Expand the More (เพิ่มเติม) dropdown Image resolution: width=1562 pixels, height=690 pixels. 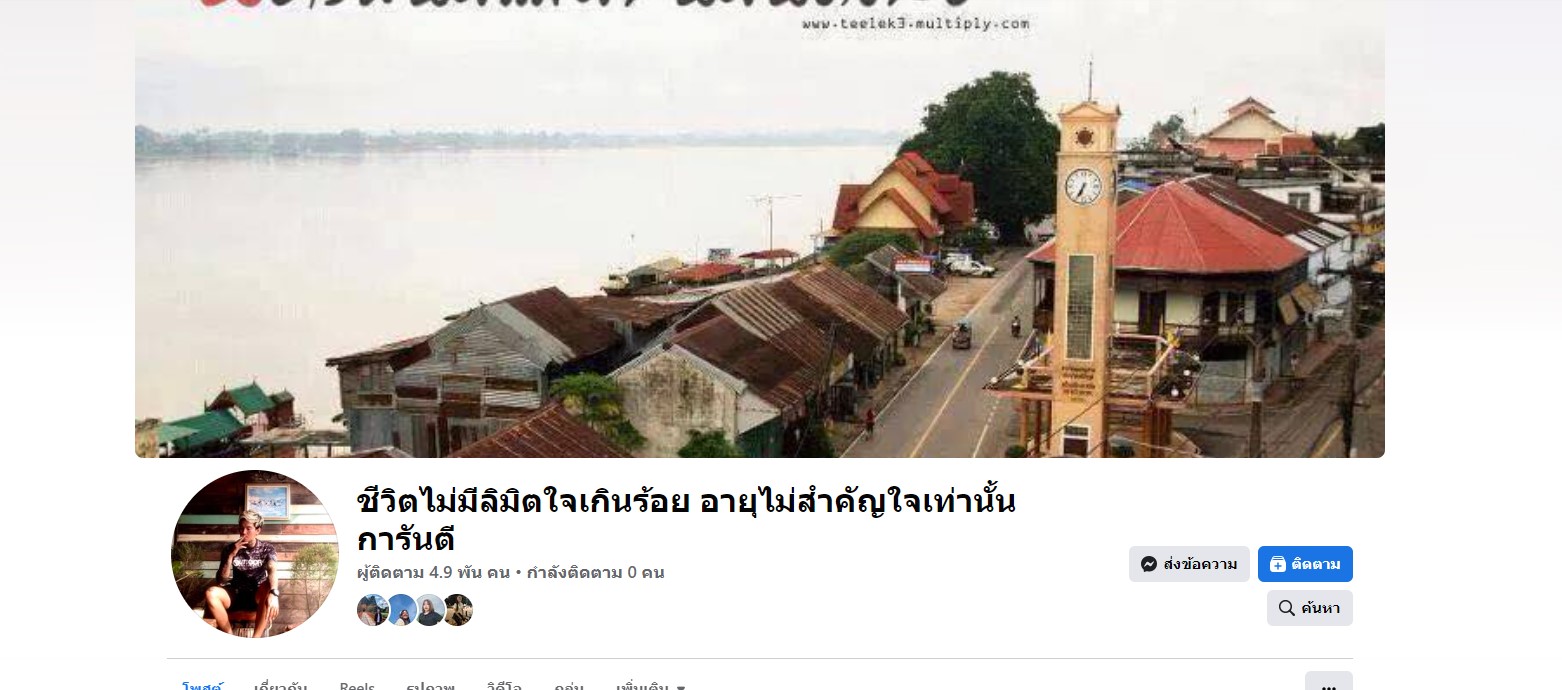coord(651,685)
